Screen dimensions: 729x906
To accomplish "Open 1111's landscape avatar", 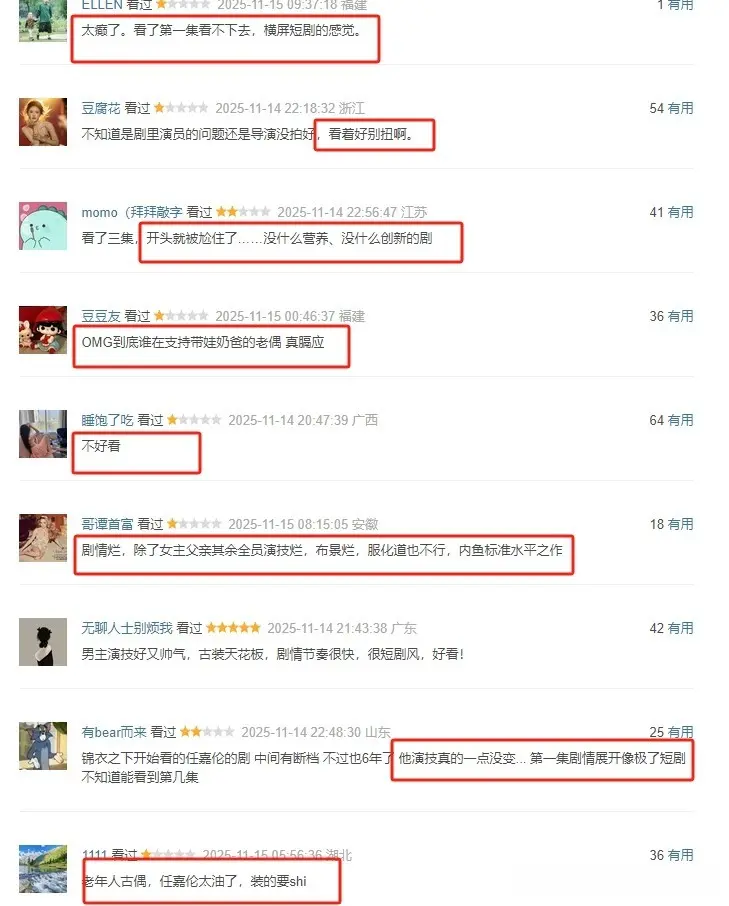I will (x=43, y=869).
